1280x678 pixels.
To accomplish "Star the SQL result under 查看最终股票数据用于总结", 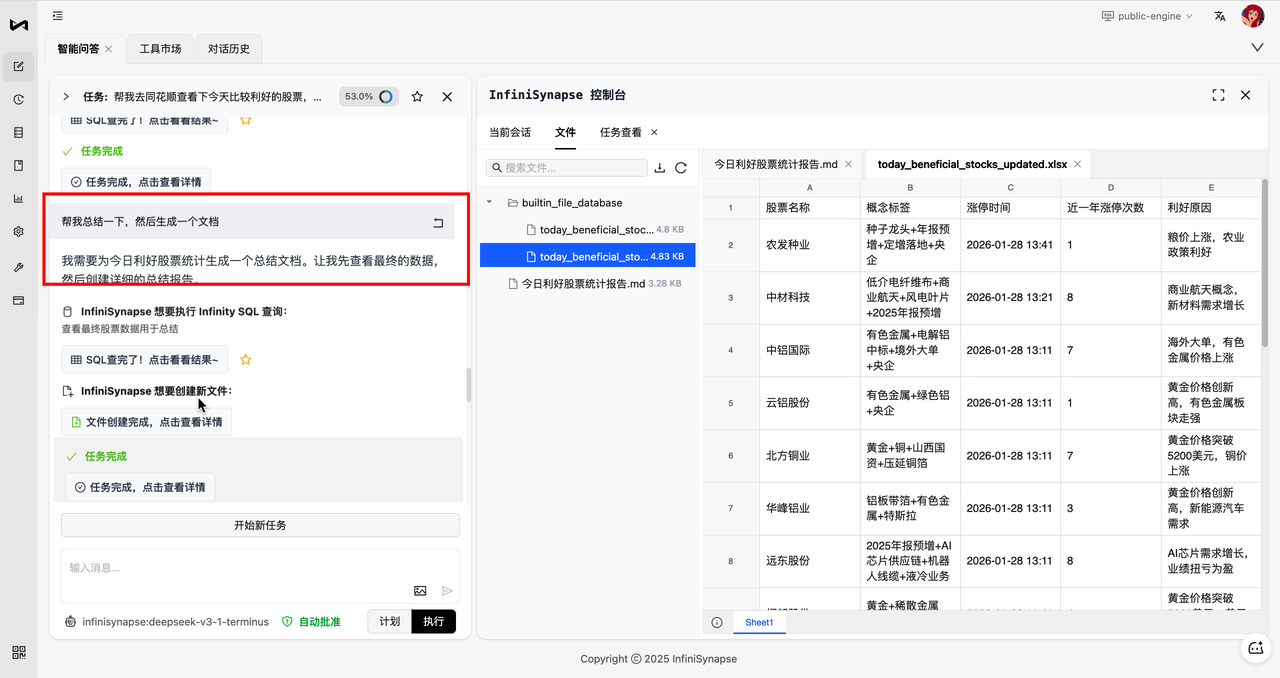I will (245, 360).
